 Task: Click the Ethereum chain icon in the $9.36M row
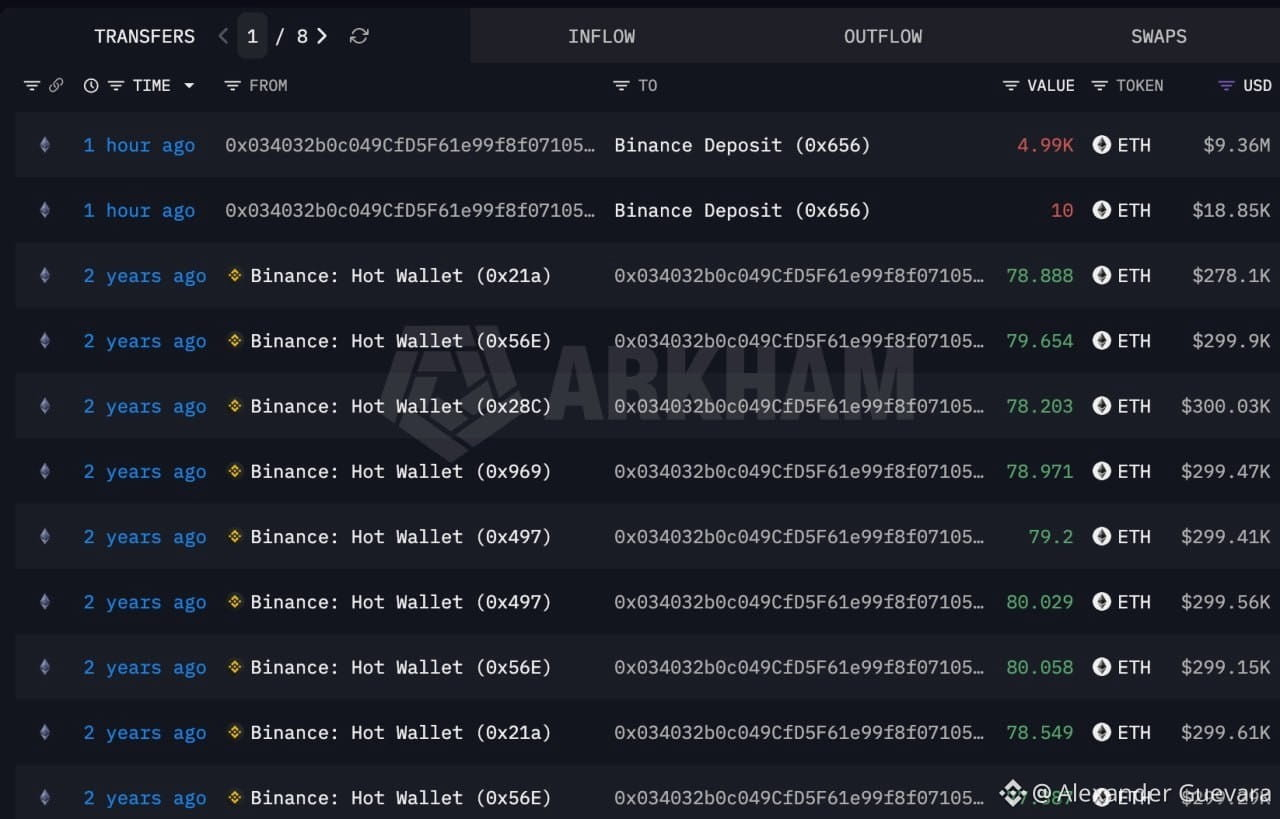[x=44, y=145]
